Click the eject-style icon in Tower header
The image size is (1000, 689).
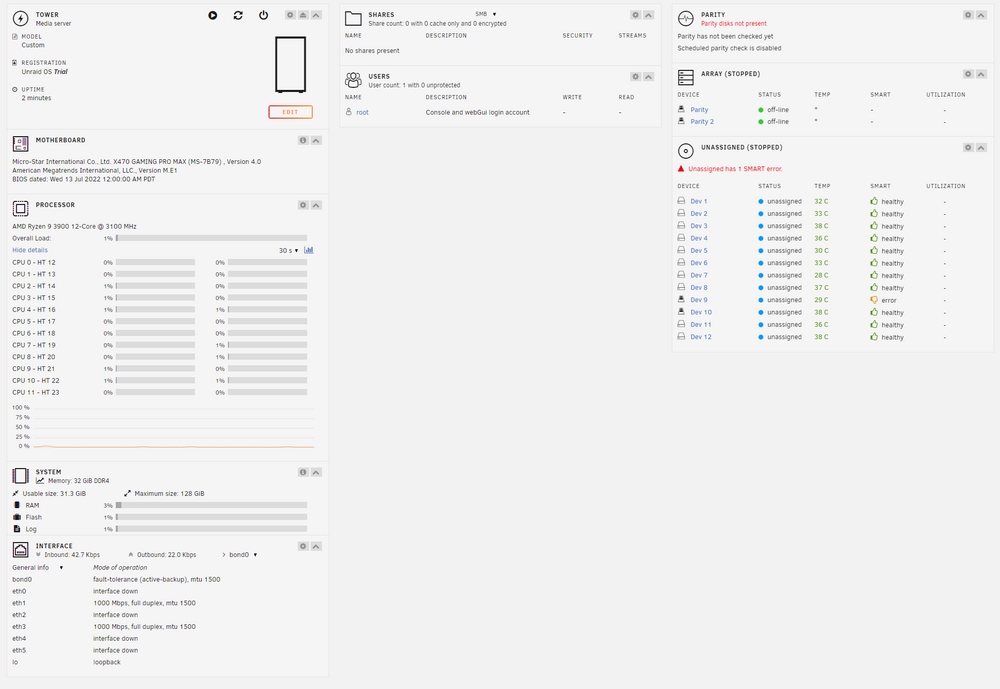point(303,15)
